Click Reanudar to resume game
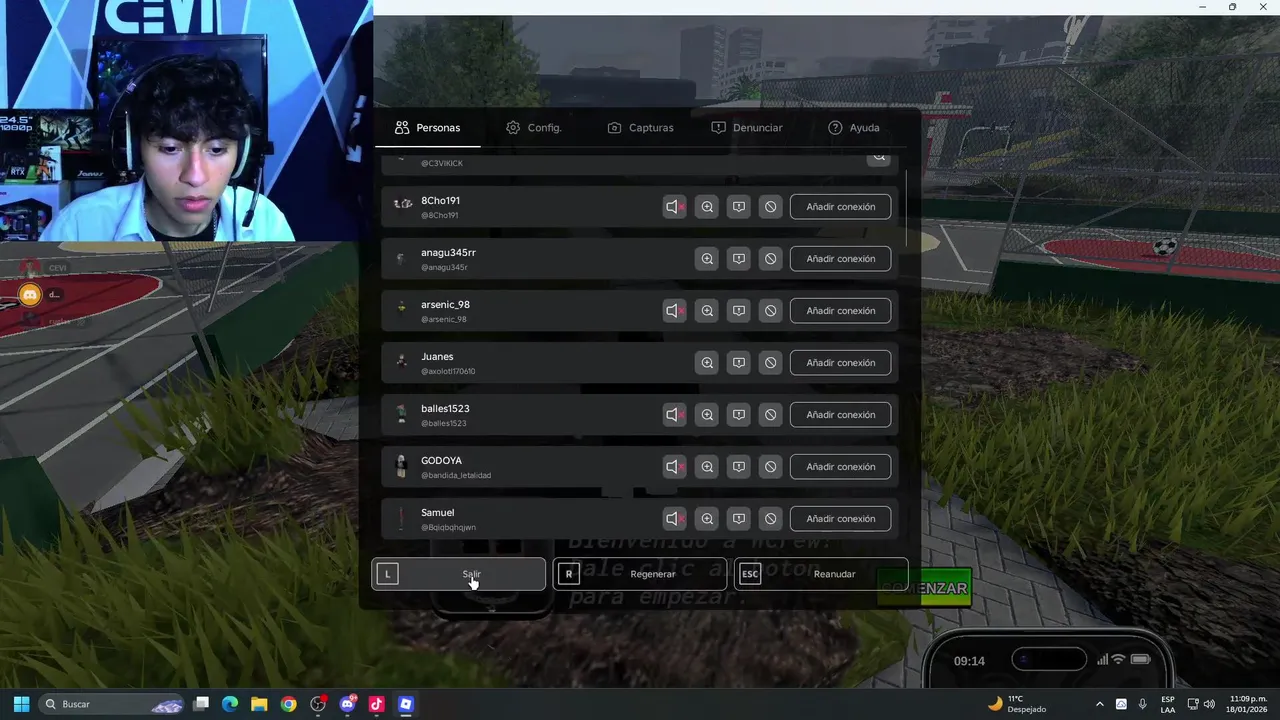The height and width of the screenshot is (720, 1280). (821, 574)
